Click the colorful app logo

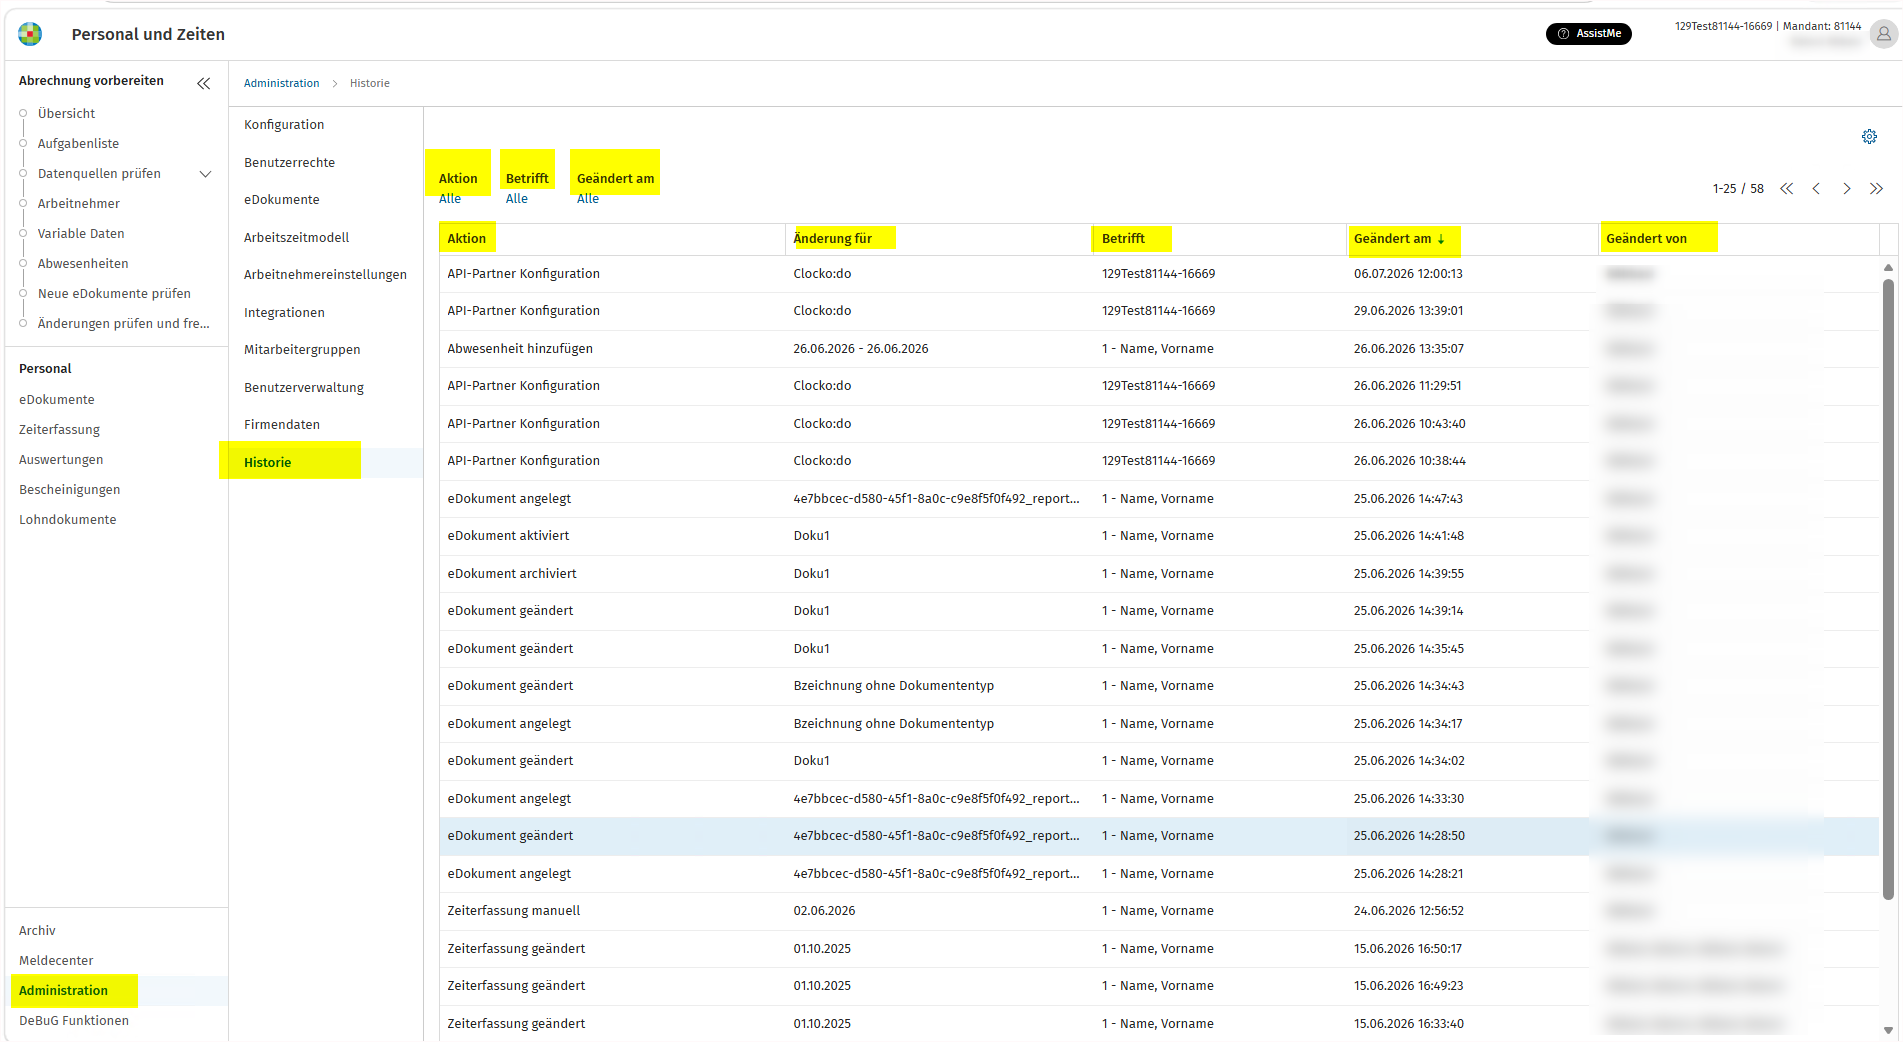pos(30,34)
